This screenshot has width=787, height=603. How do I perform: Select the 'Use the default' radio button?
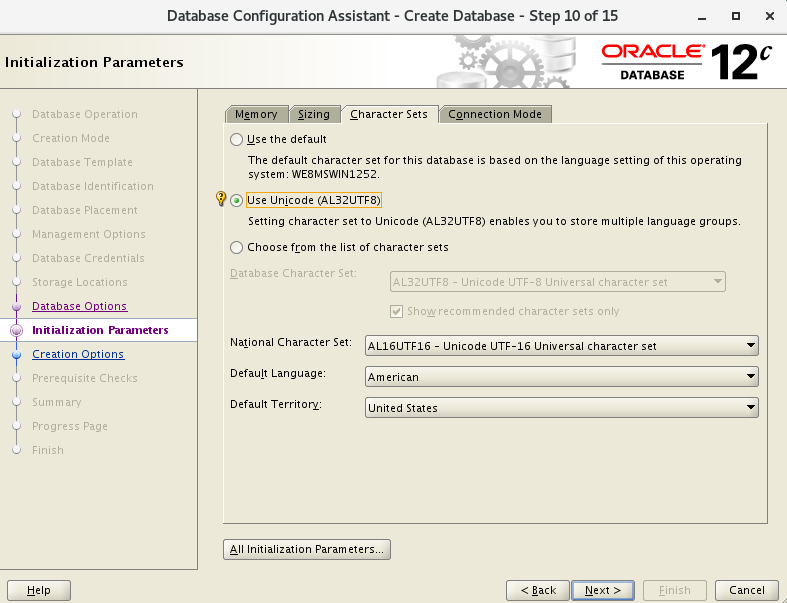click(x=237, y=139)
